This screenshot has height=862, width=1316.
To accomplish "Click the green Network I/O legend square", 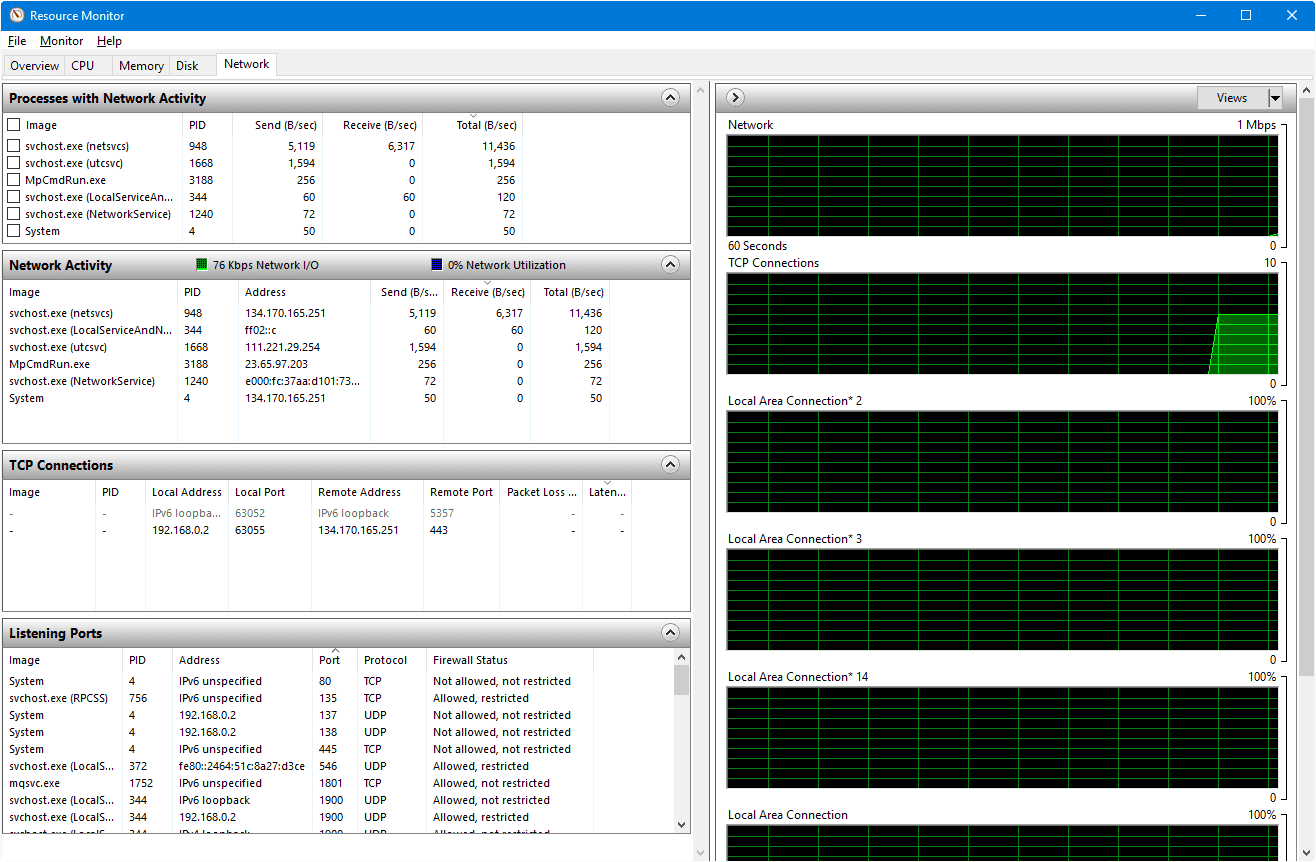I will click(202, 265).
